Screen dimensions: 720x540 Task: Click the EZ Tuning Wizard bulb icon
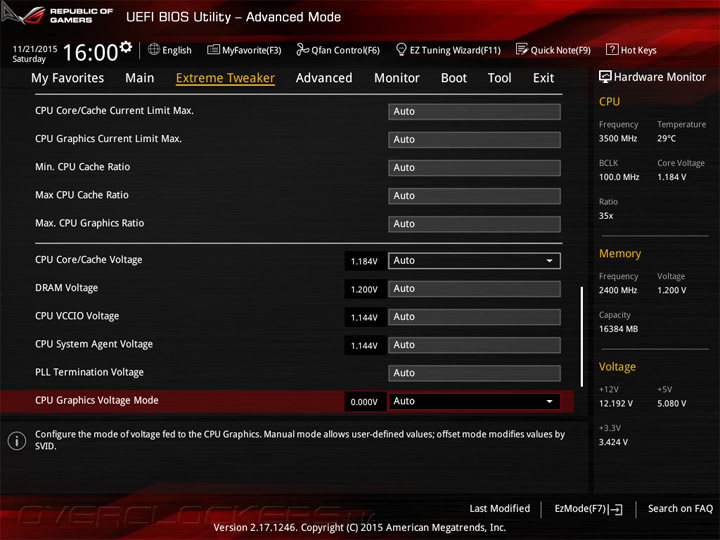401,49
